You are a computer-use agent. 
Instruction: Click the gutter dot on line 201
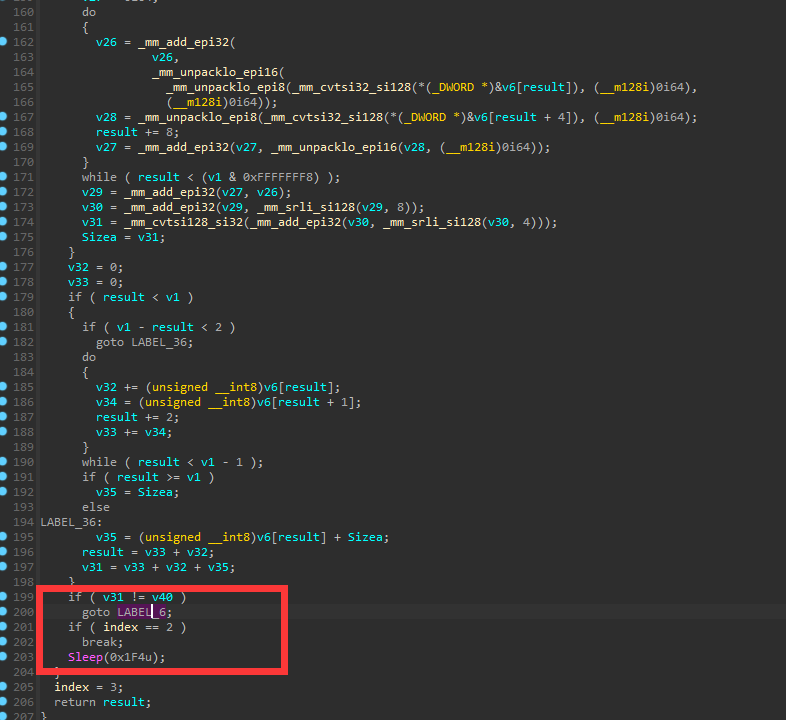[x=5, y=627]
